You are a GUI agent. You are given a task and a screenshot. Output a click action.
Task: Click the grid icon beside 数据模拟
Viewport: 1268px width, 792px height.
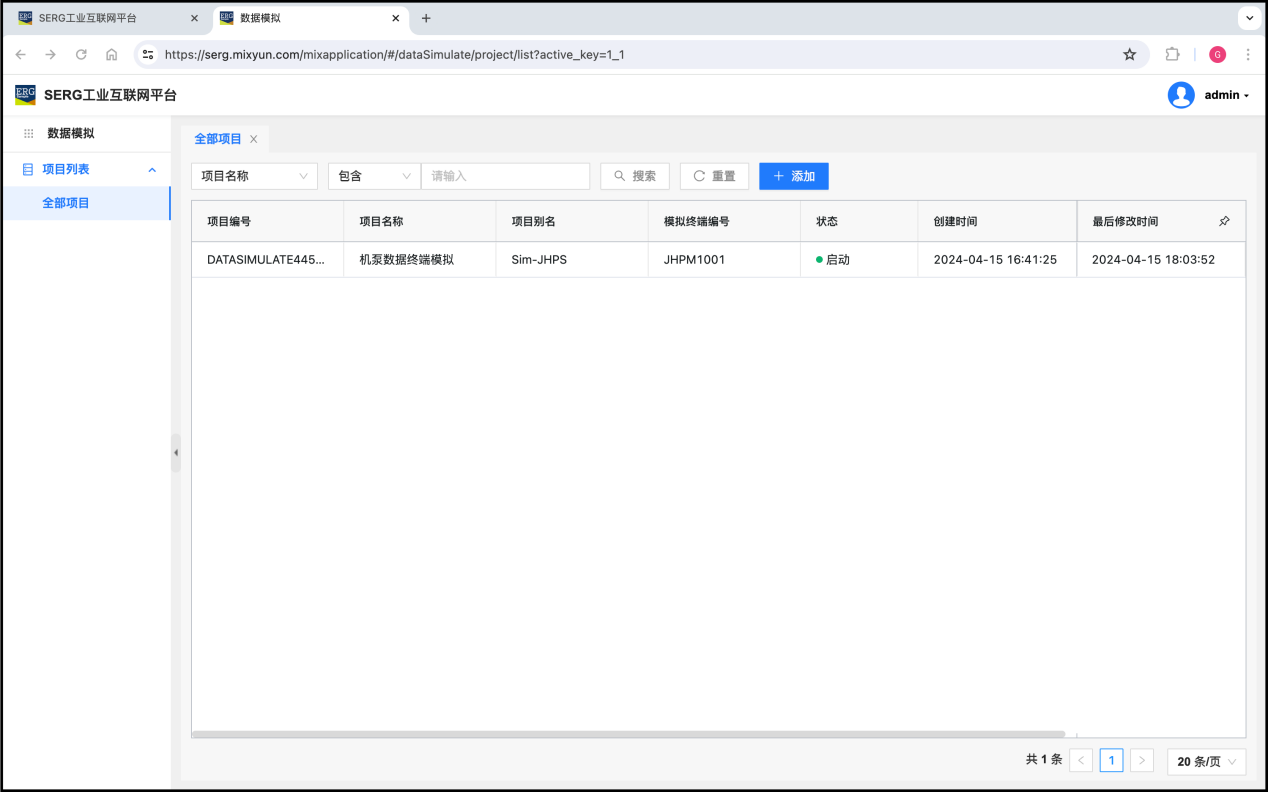point(29,133)
